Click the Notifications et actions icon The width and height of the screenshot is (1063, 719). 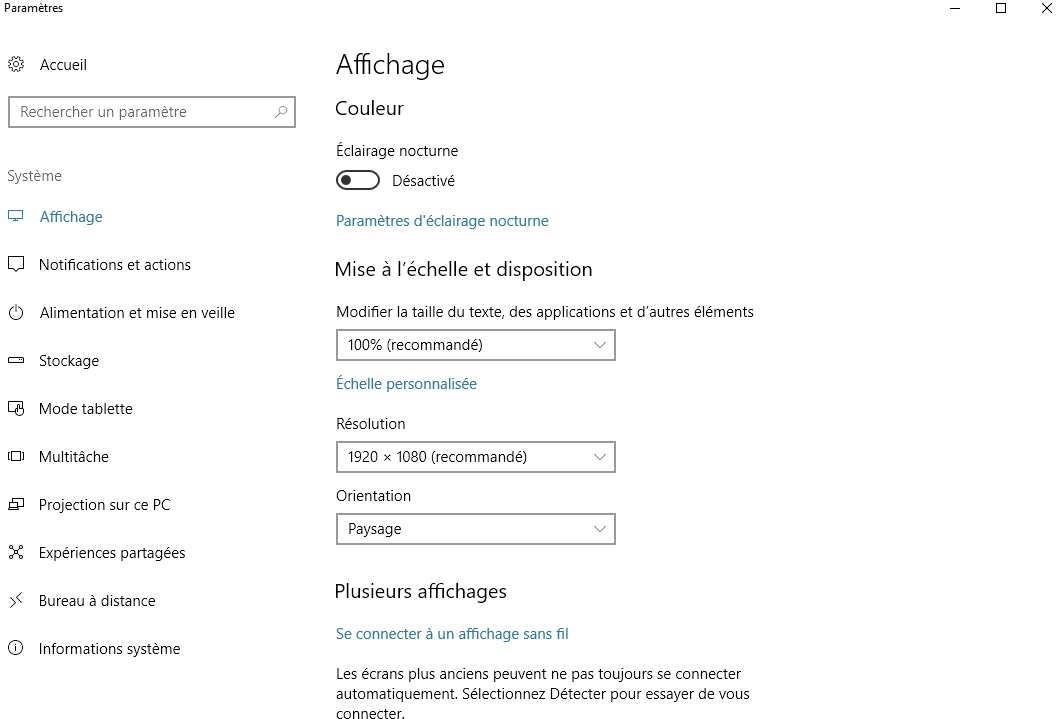click(x=16, y=265)
